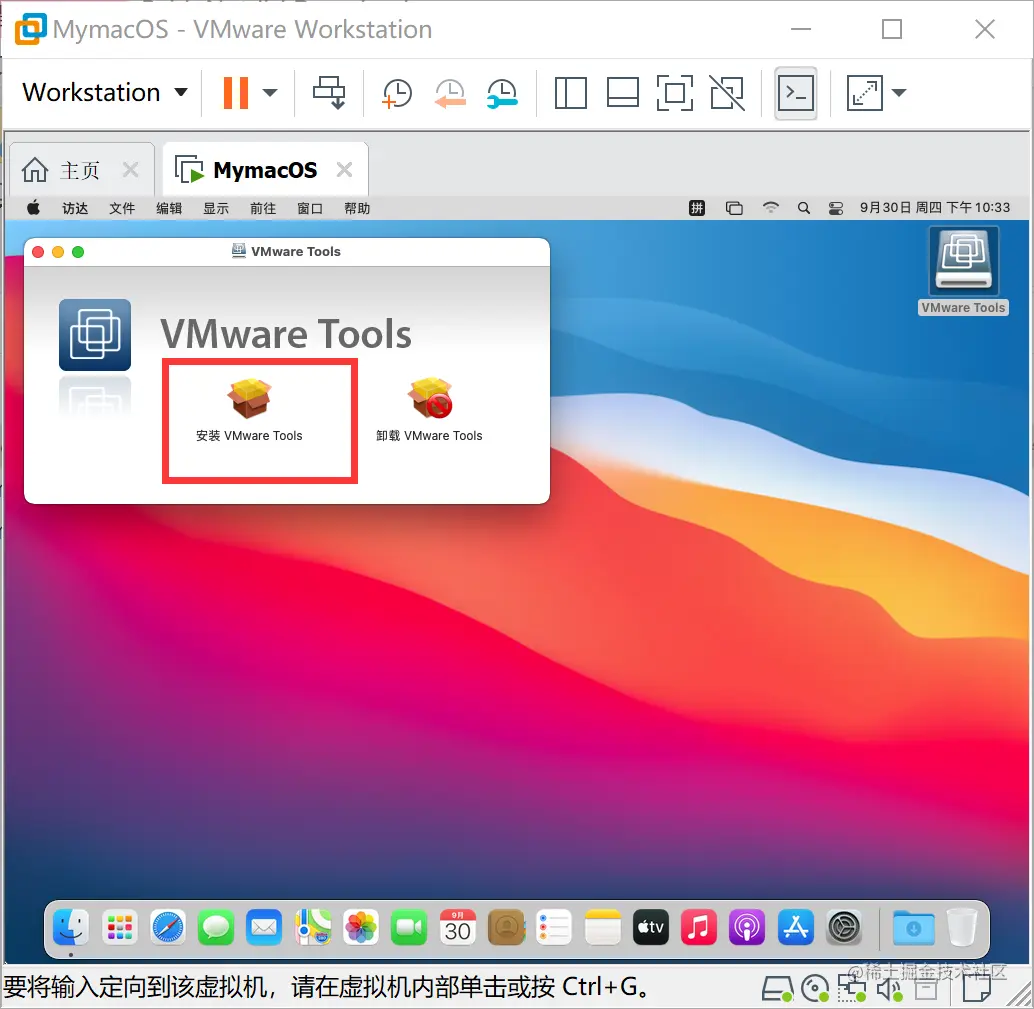This screenshot has height=1009, width=1034.
Task: Open Control Center from the menu bar
Action: coord(836,209)
